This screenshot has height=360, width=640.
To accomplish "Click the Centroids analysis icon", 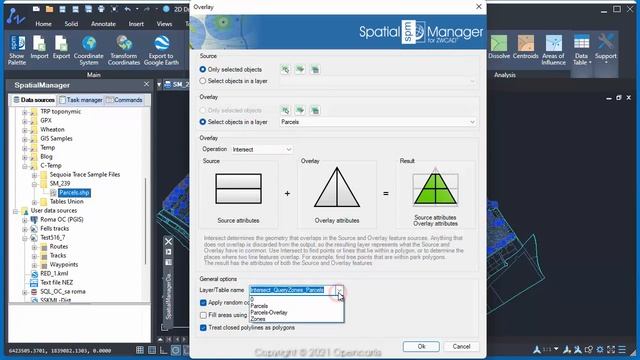I will pos(526,47).
